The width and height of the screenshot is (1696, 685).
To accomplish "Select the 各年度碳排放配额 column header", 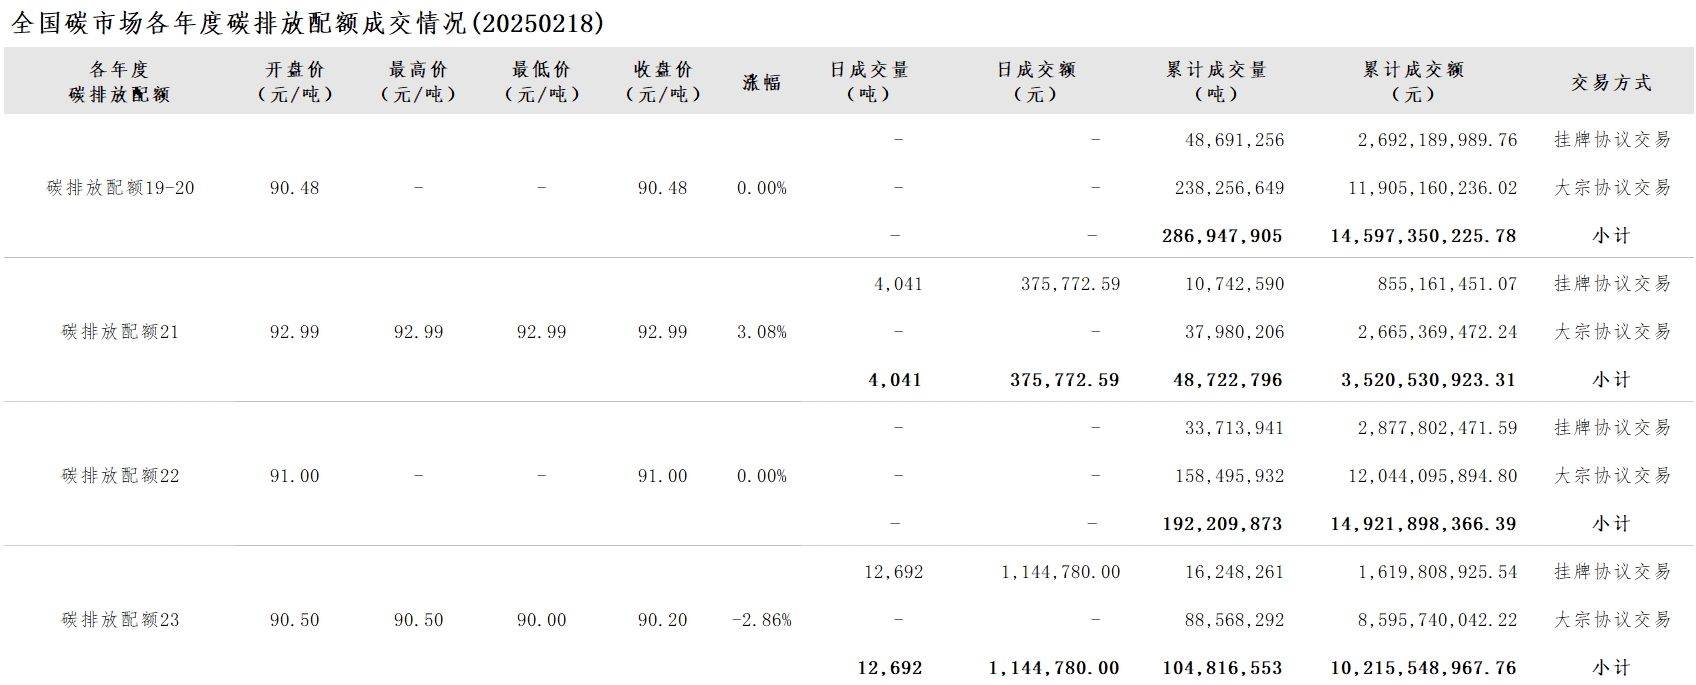I will click(120, 82).
